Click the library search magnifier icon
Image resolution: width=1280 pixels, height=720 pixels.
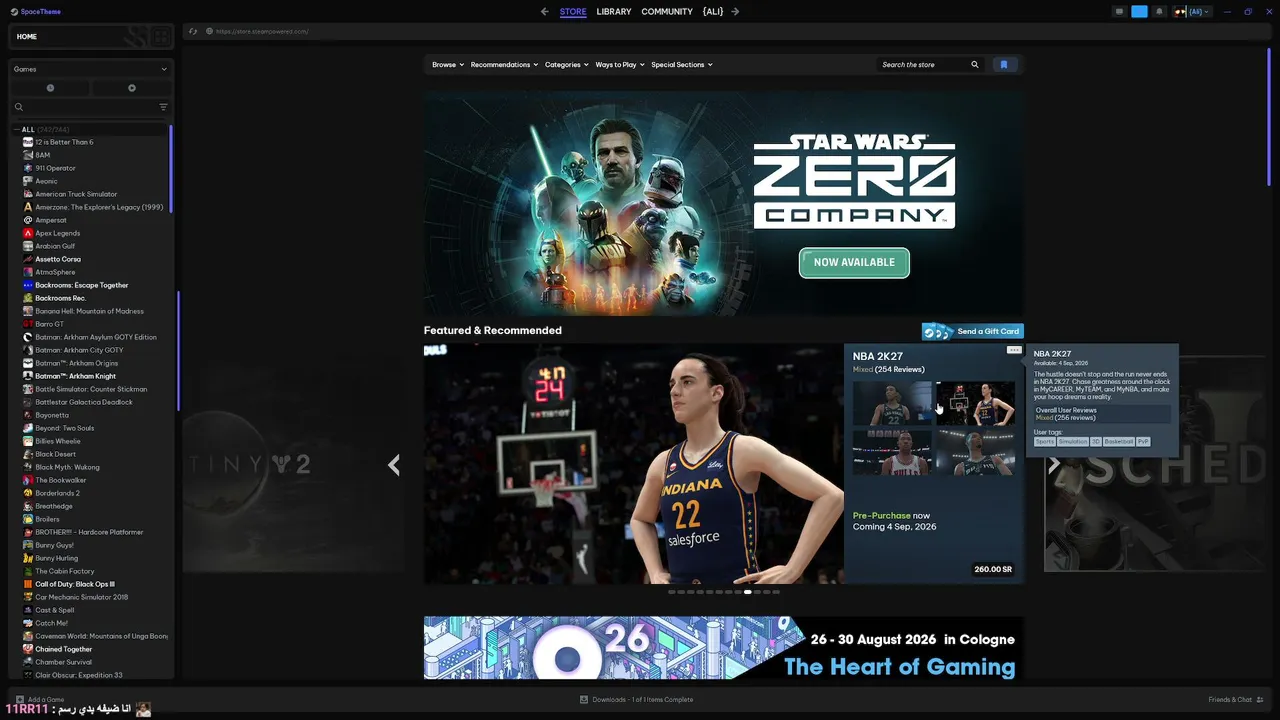(x=19, y=107)
